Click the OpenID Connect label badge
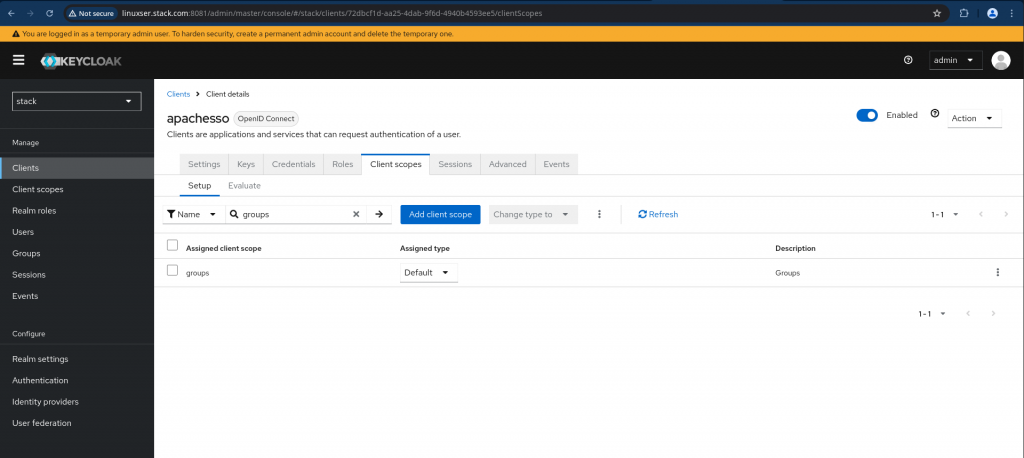The width and height of the screenshot is (1024, 458). point(266,119)
